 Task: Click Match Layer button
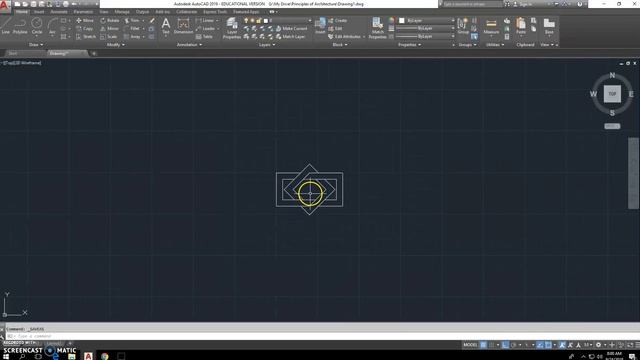point(290,37)
